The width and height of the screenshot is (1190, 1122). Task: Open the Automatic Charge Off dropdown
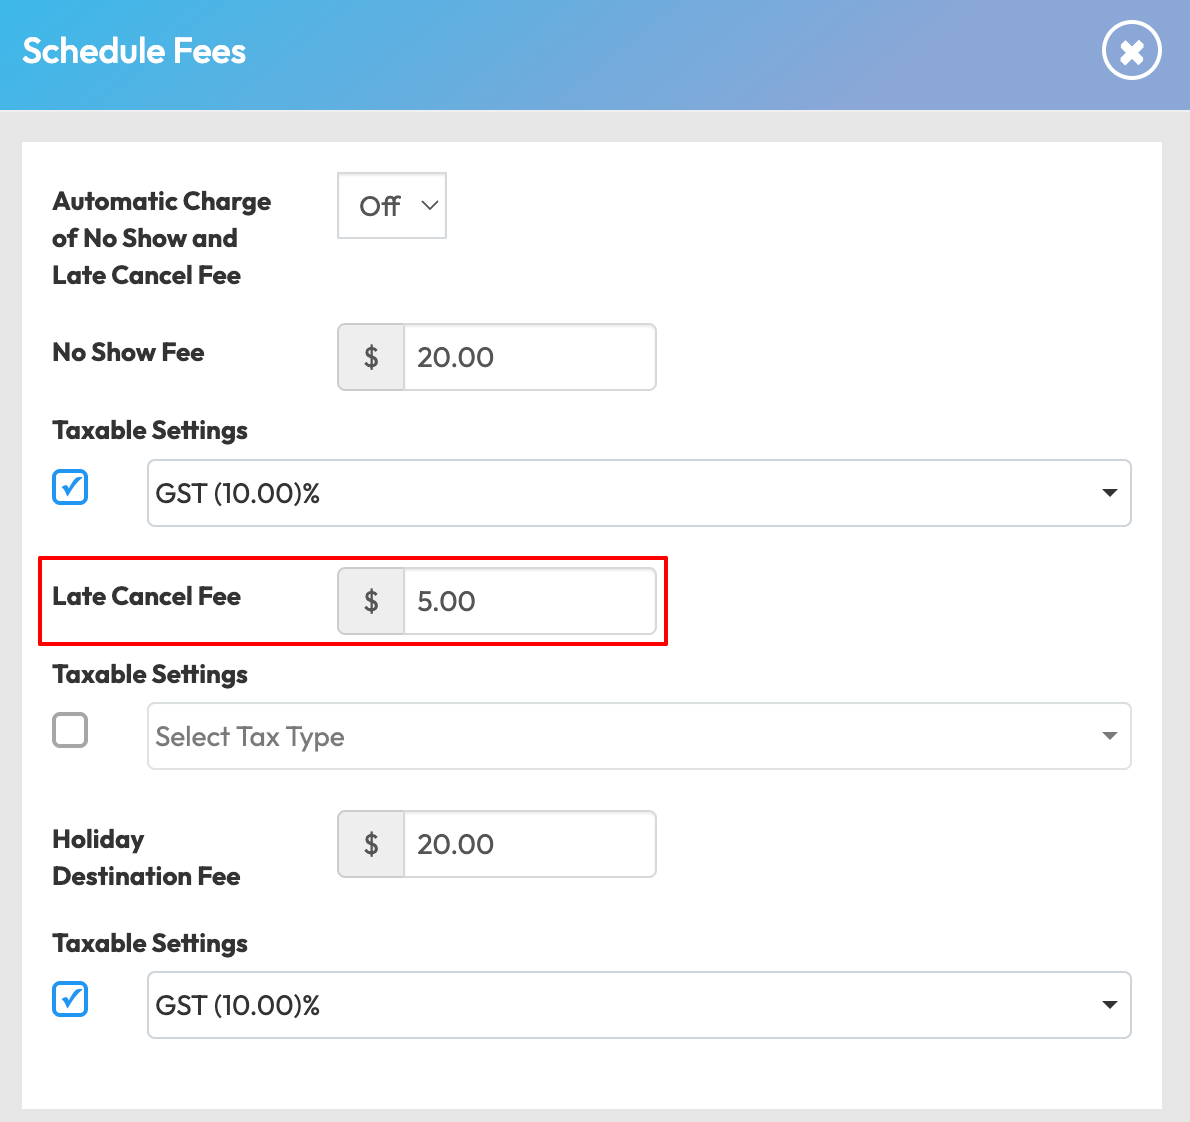pyautogui.click(x=392, y=206)
